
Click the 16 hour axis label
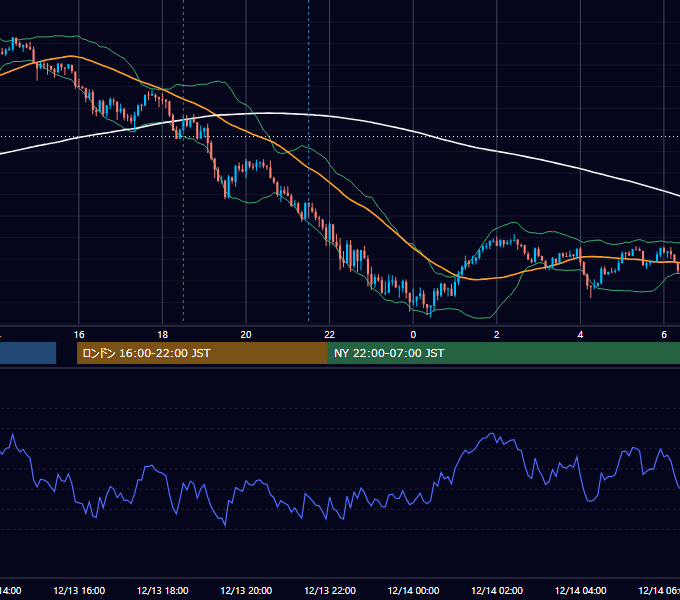pyautogui.click(x=79, y=335)
